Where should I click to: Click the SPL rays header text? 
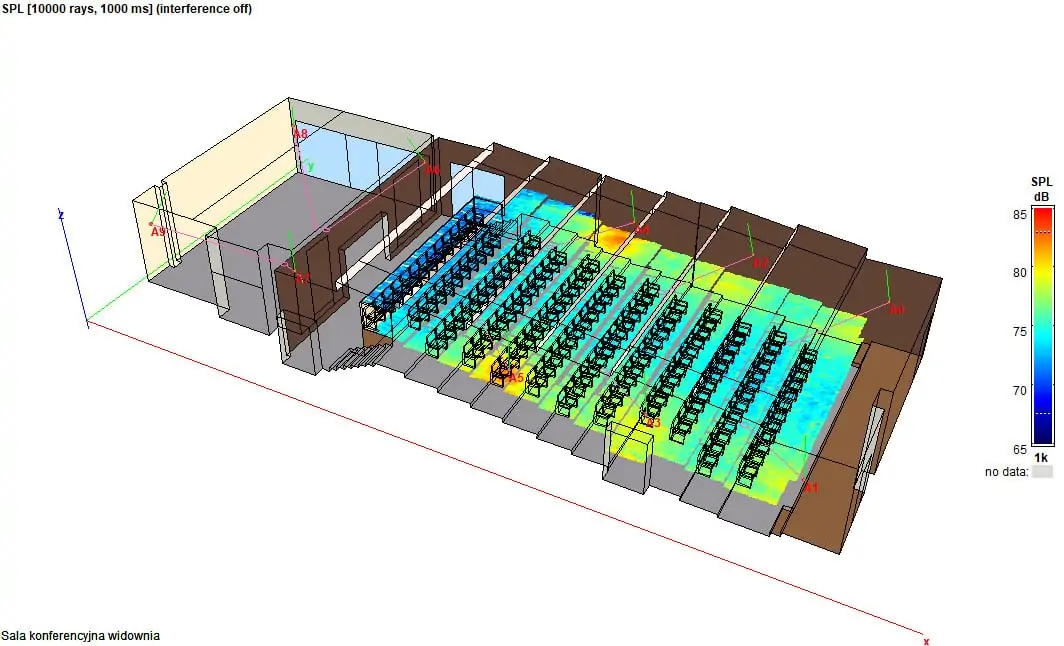(x=126, y=9)
